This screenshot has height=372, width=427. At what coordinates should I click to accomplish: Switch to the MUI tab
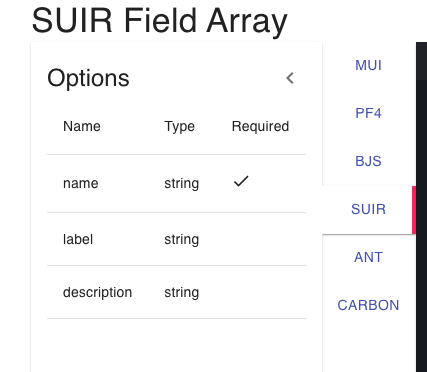pos(368,65)
